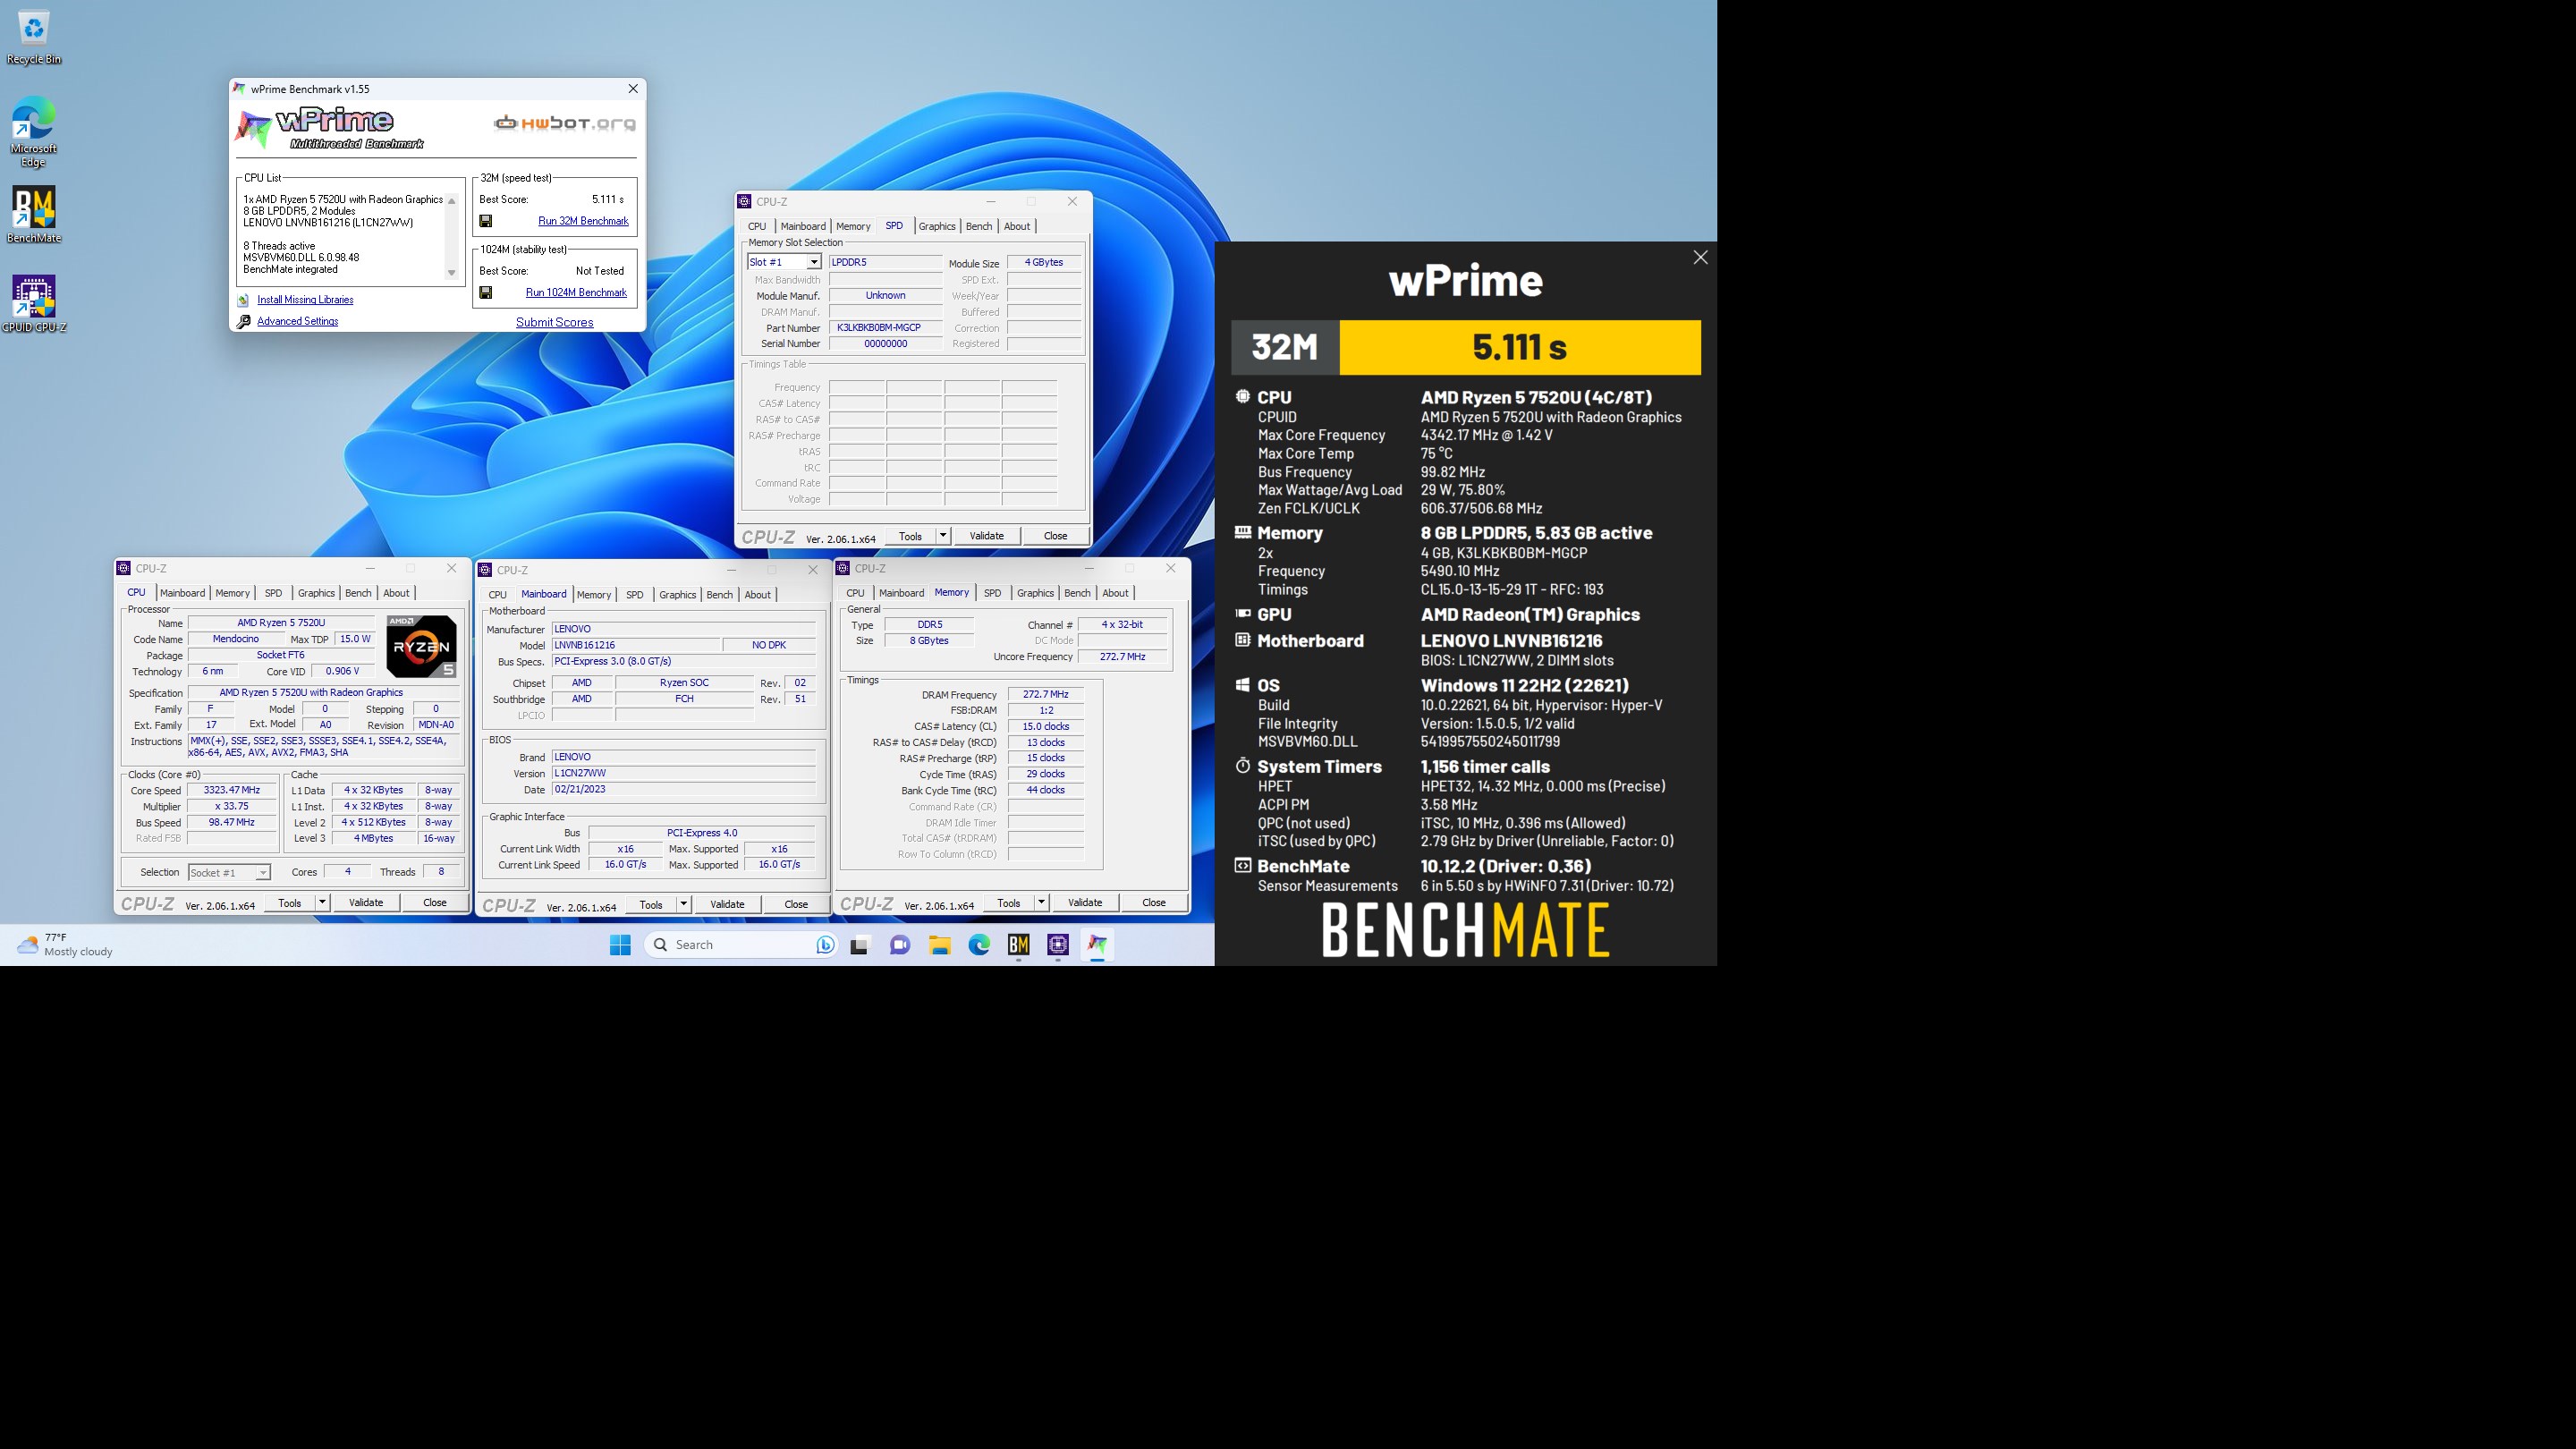This screenshot has height=1449, width=2576.
Task: Open the Install Missing Libraries link
Action: coord(305,300)
